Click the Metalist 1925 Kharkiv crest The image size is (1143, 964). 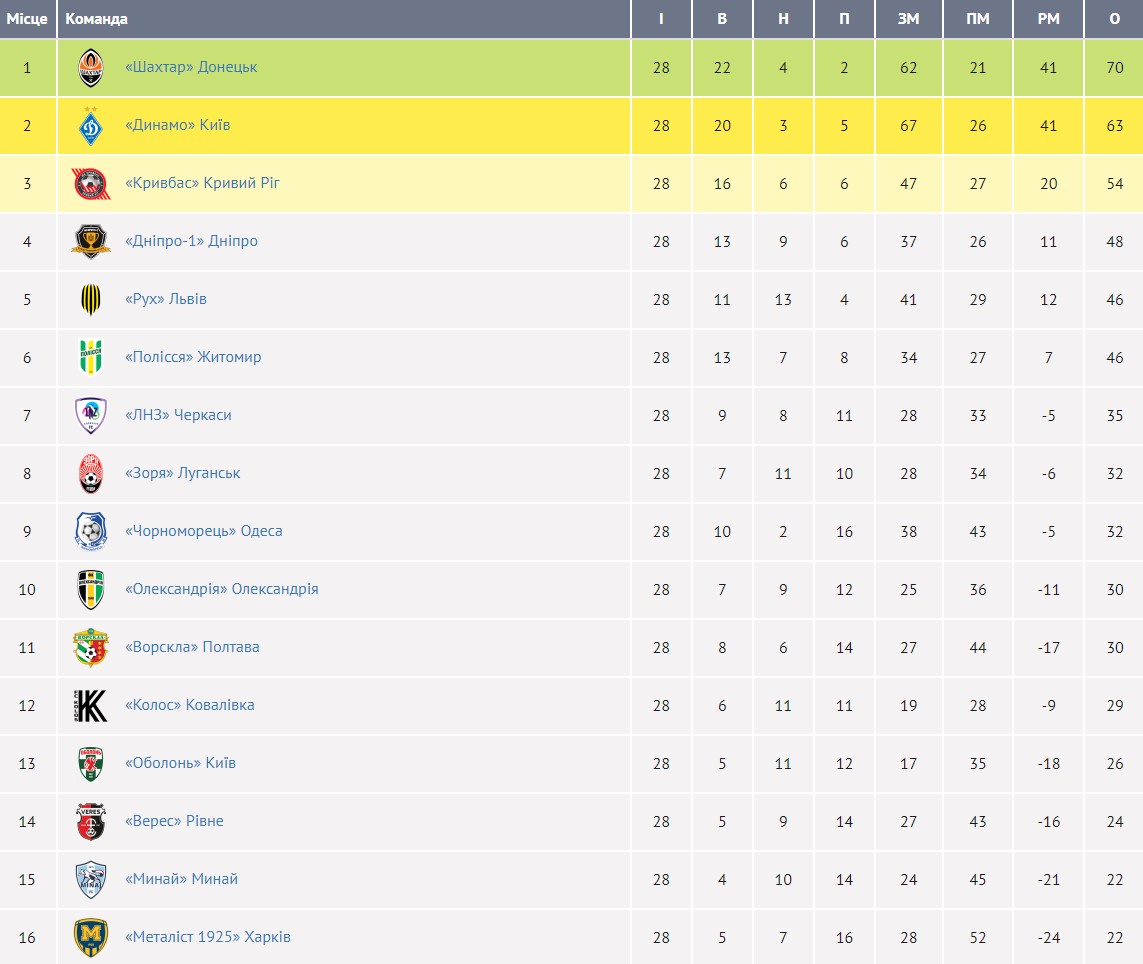tap(91, 938)
